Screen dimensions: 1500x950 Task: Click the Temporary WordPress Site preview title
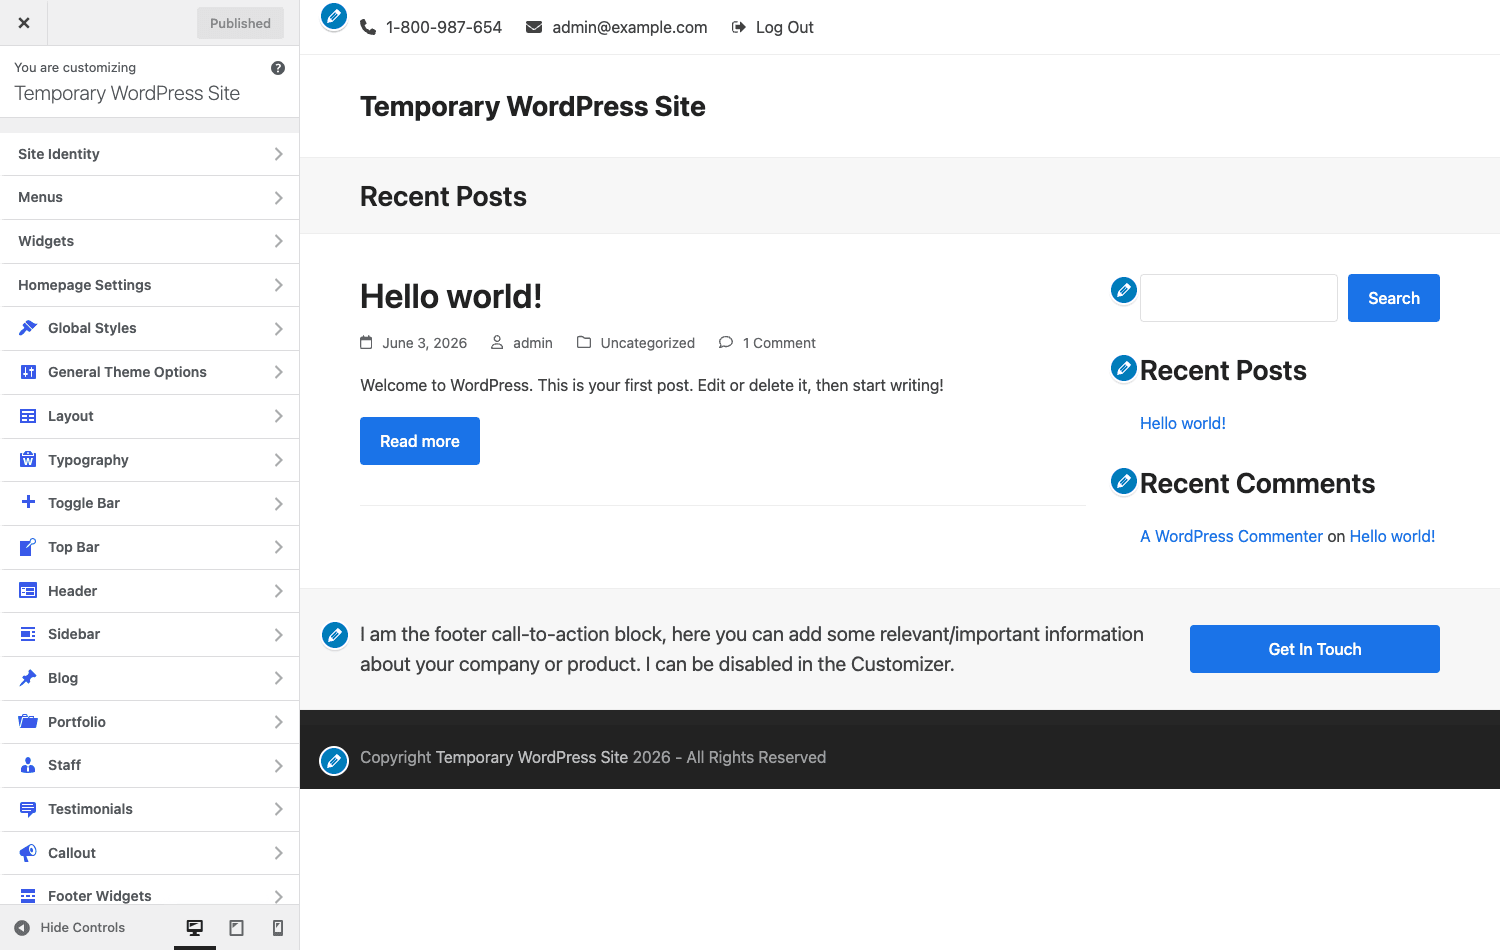click(x=533, y=106)
